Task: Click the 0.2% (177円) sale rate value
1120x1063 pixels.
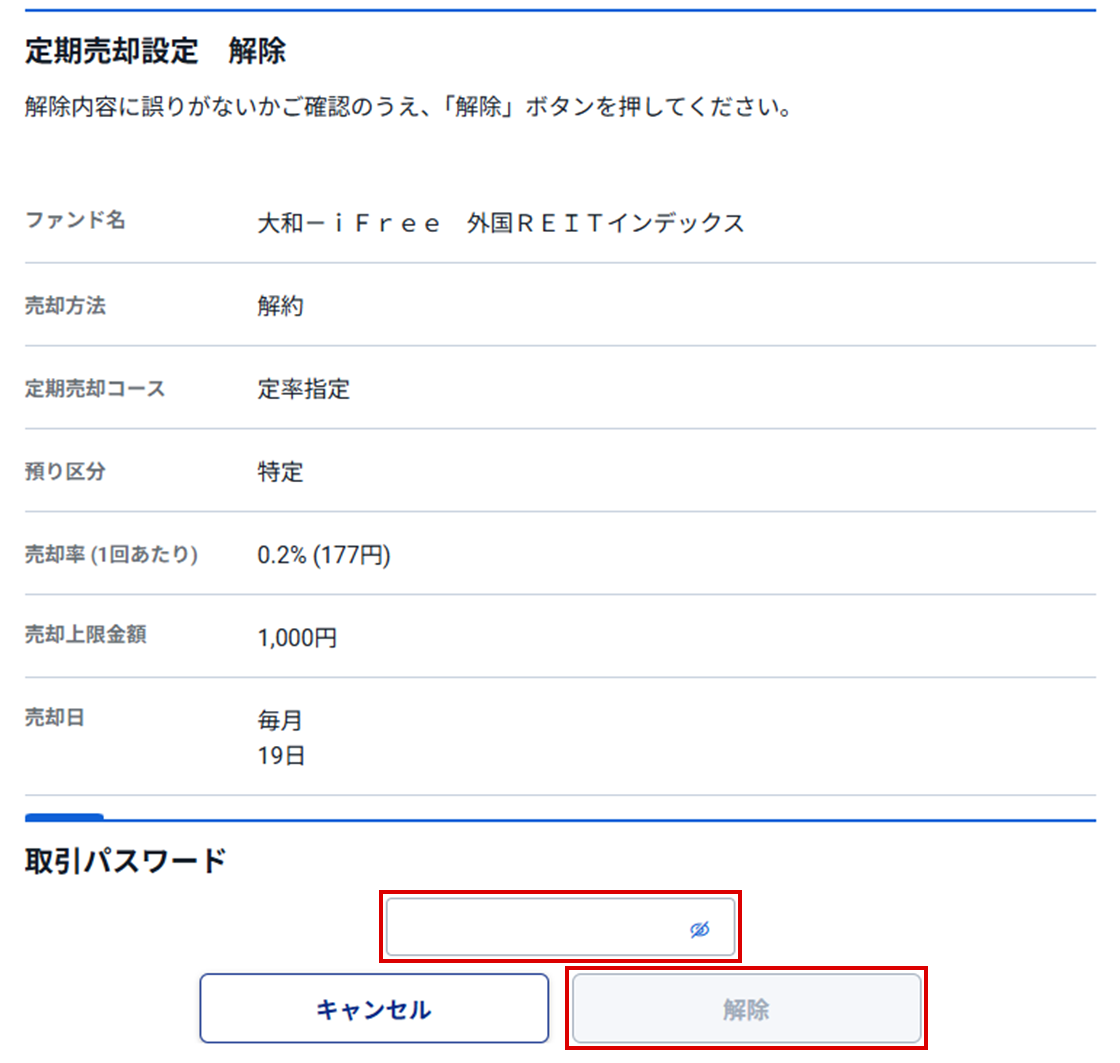Action: [x=323, y=556]
